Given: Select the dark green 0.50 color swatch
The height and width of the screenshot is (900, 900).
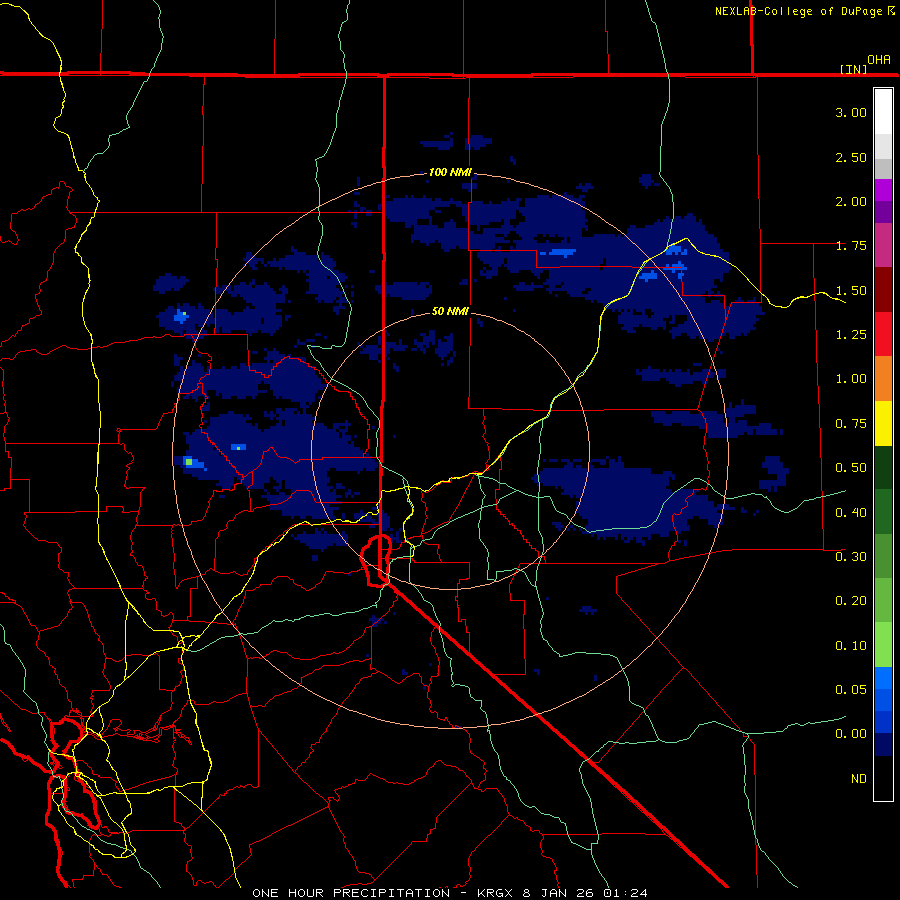Looking at the screenshot, I should coord(883,467).
